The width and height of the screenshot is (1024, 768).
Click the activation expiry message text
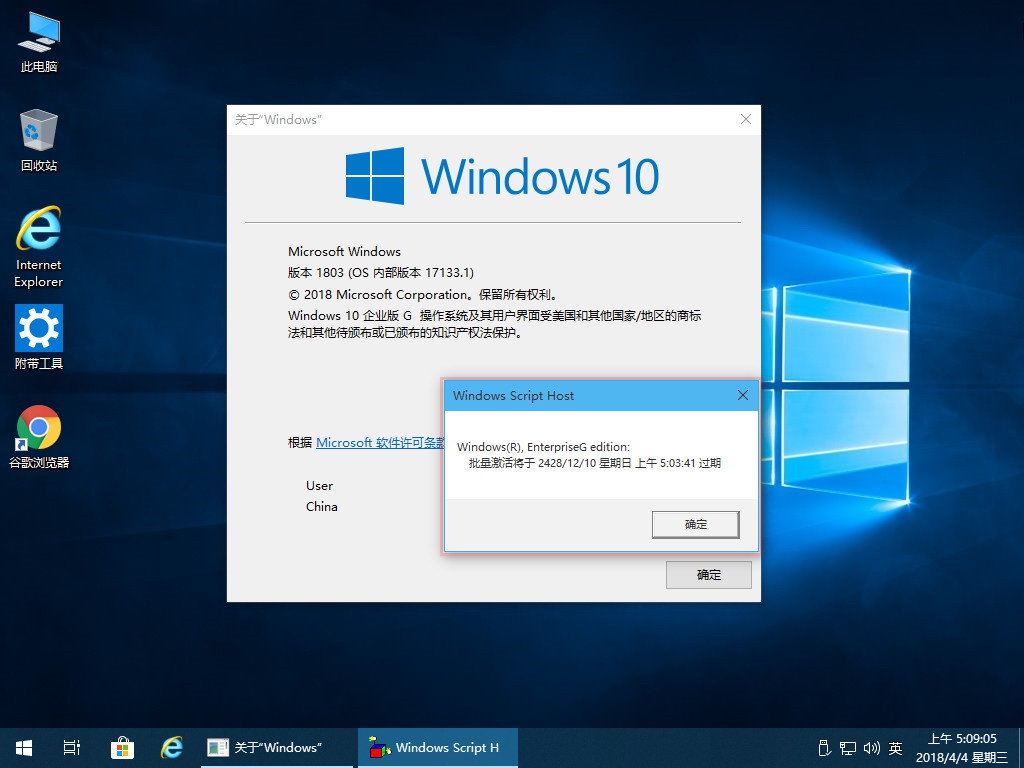595,463
